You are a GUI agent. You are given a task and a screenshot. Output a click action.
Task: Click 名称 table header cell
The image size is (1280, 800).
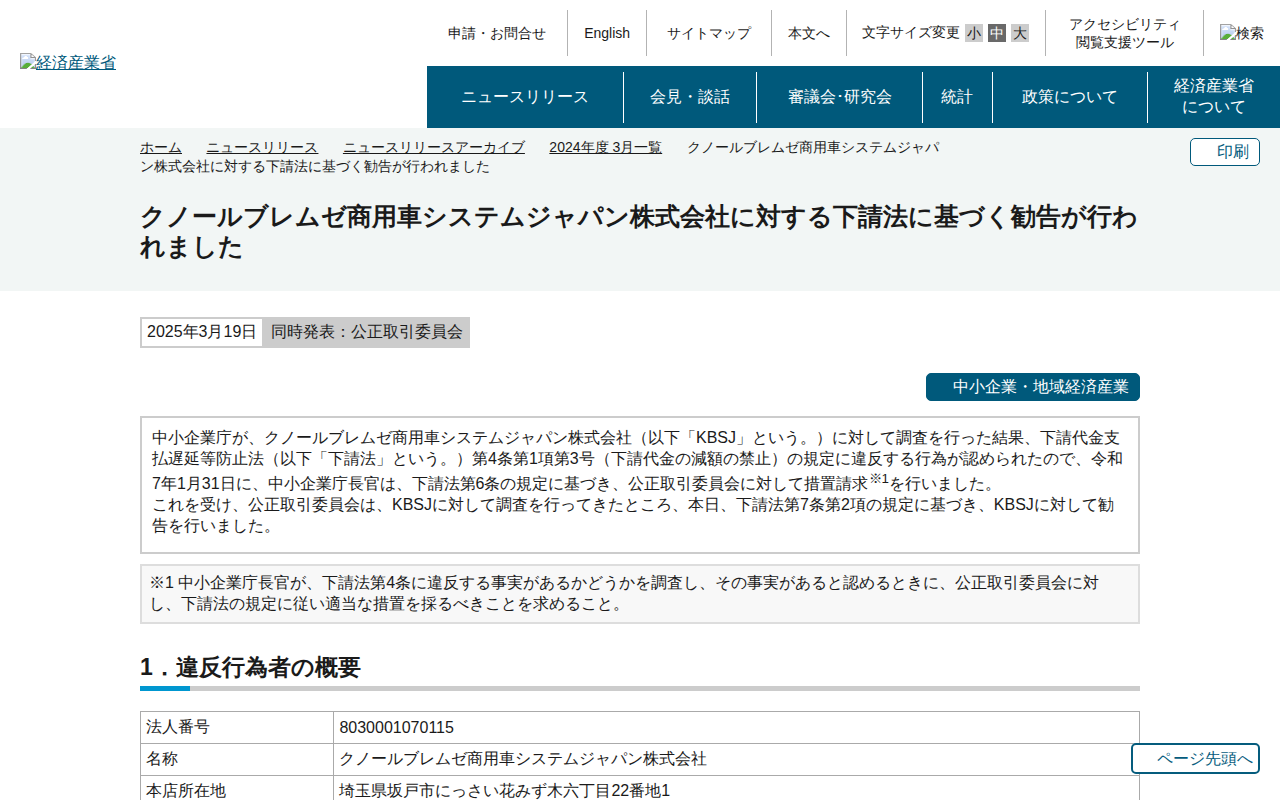coord(237,760)
